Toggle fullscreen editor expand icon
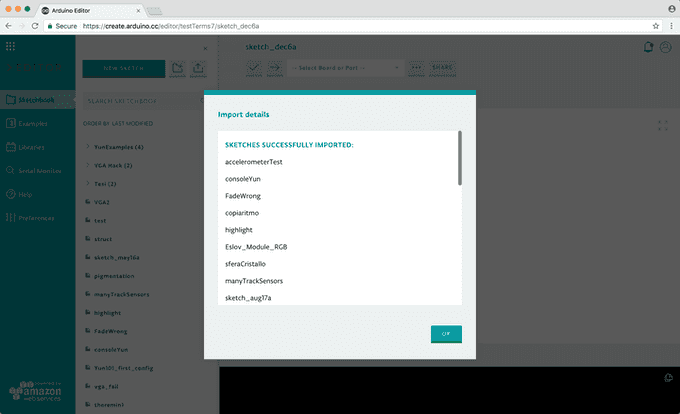This screenshot has width=680, height=414. (662, 126)
